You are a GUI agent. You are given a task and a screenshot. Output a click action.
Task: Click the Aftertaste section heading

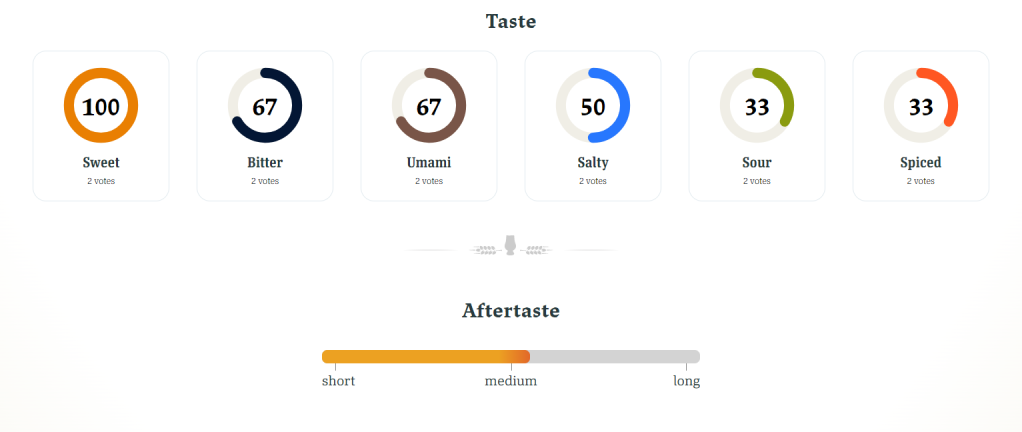(511, 310)
